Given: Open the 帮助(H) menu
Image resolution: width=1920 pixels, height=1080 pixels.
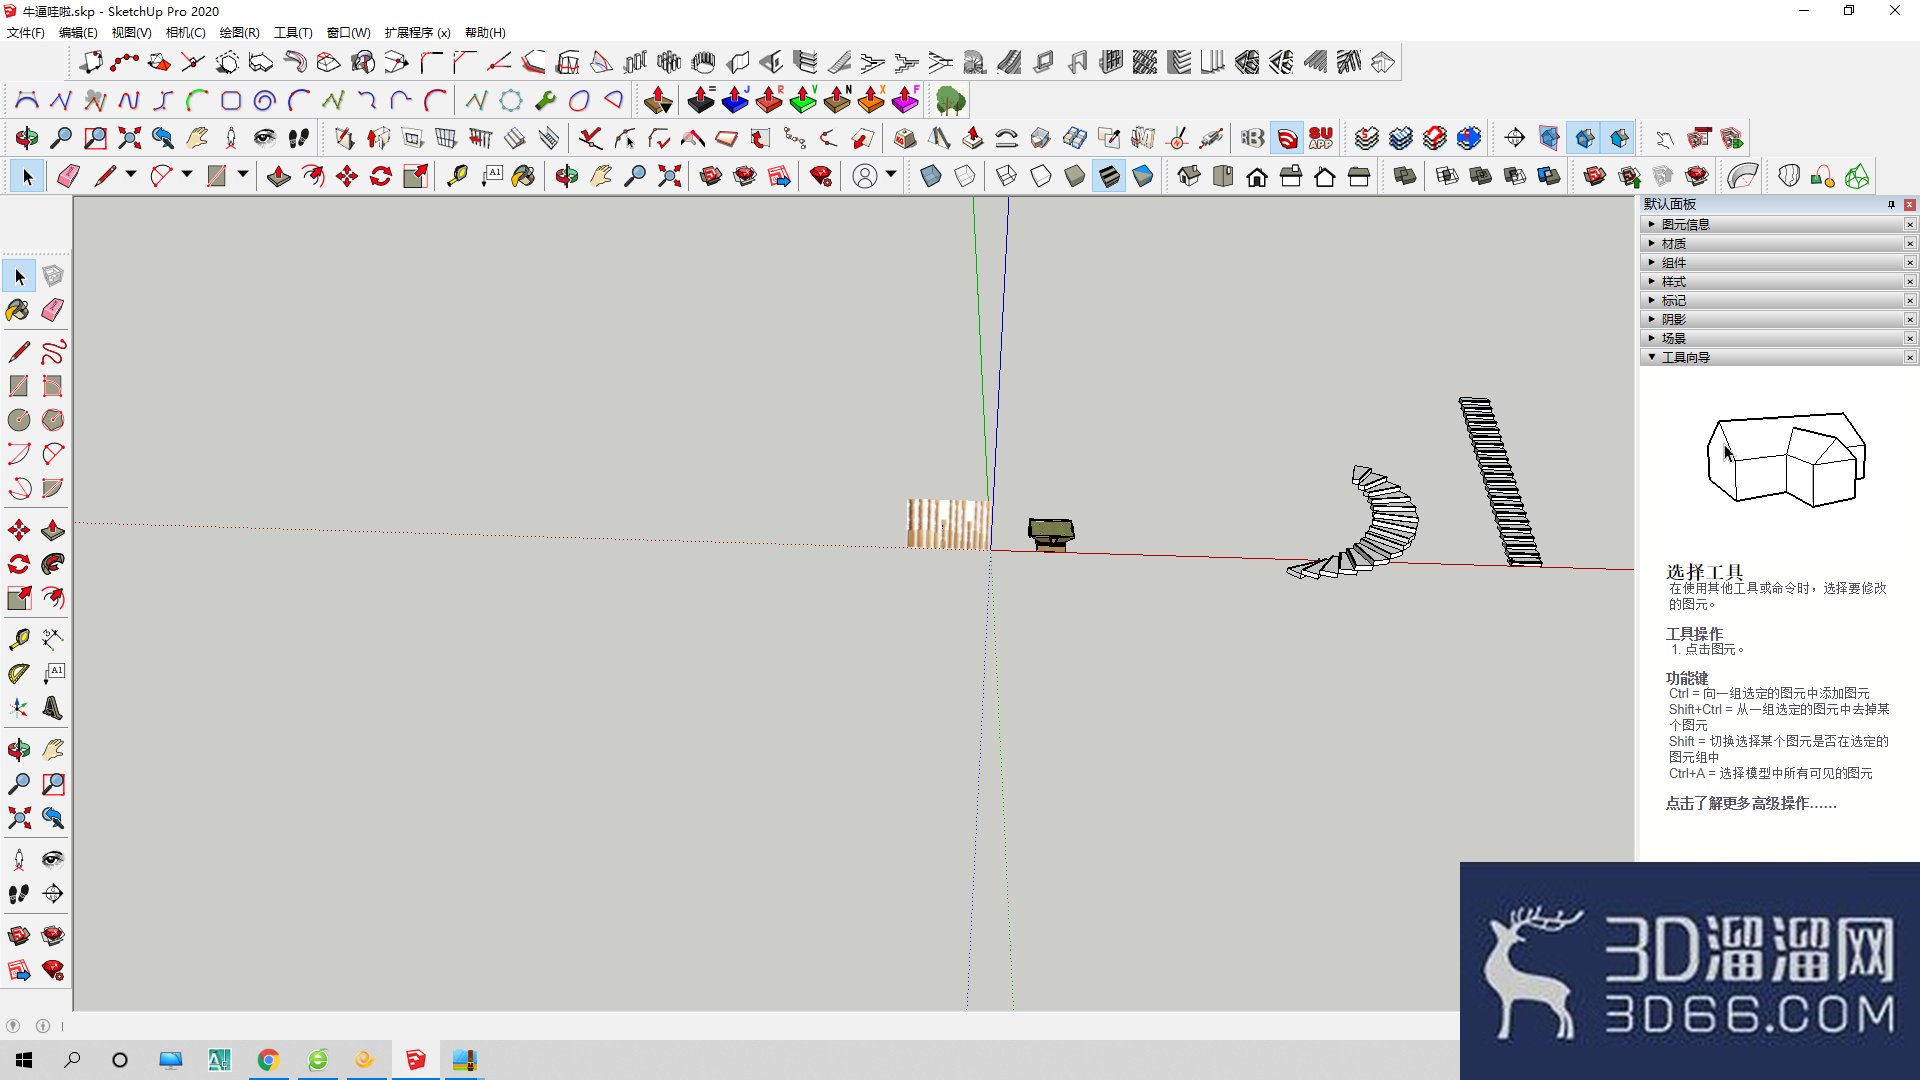Looking at the screenshot, I should pos(485,32).
